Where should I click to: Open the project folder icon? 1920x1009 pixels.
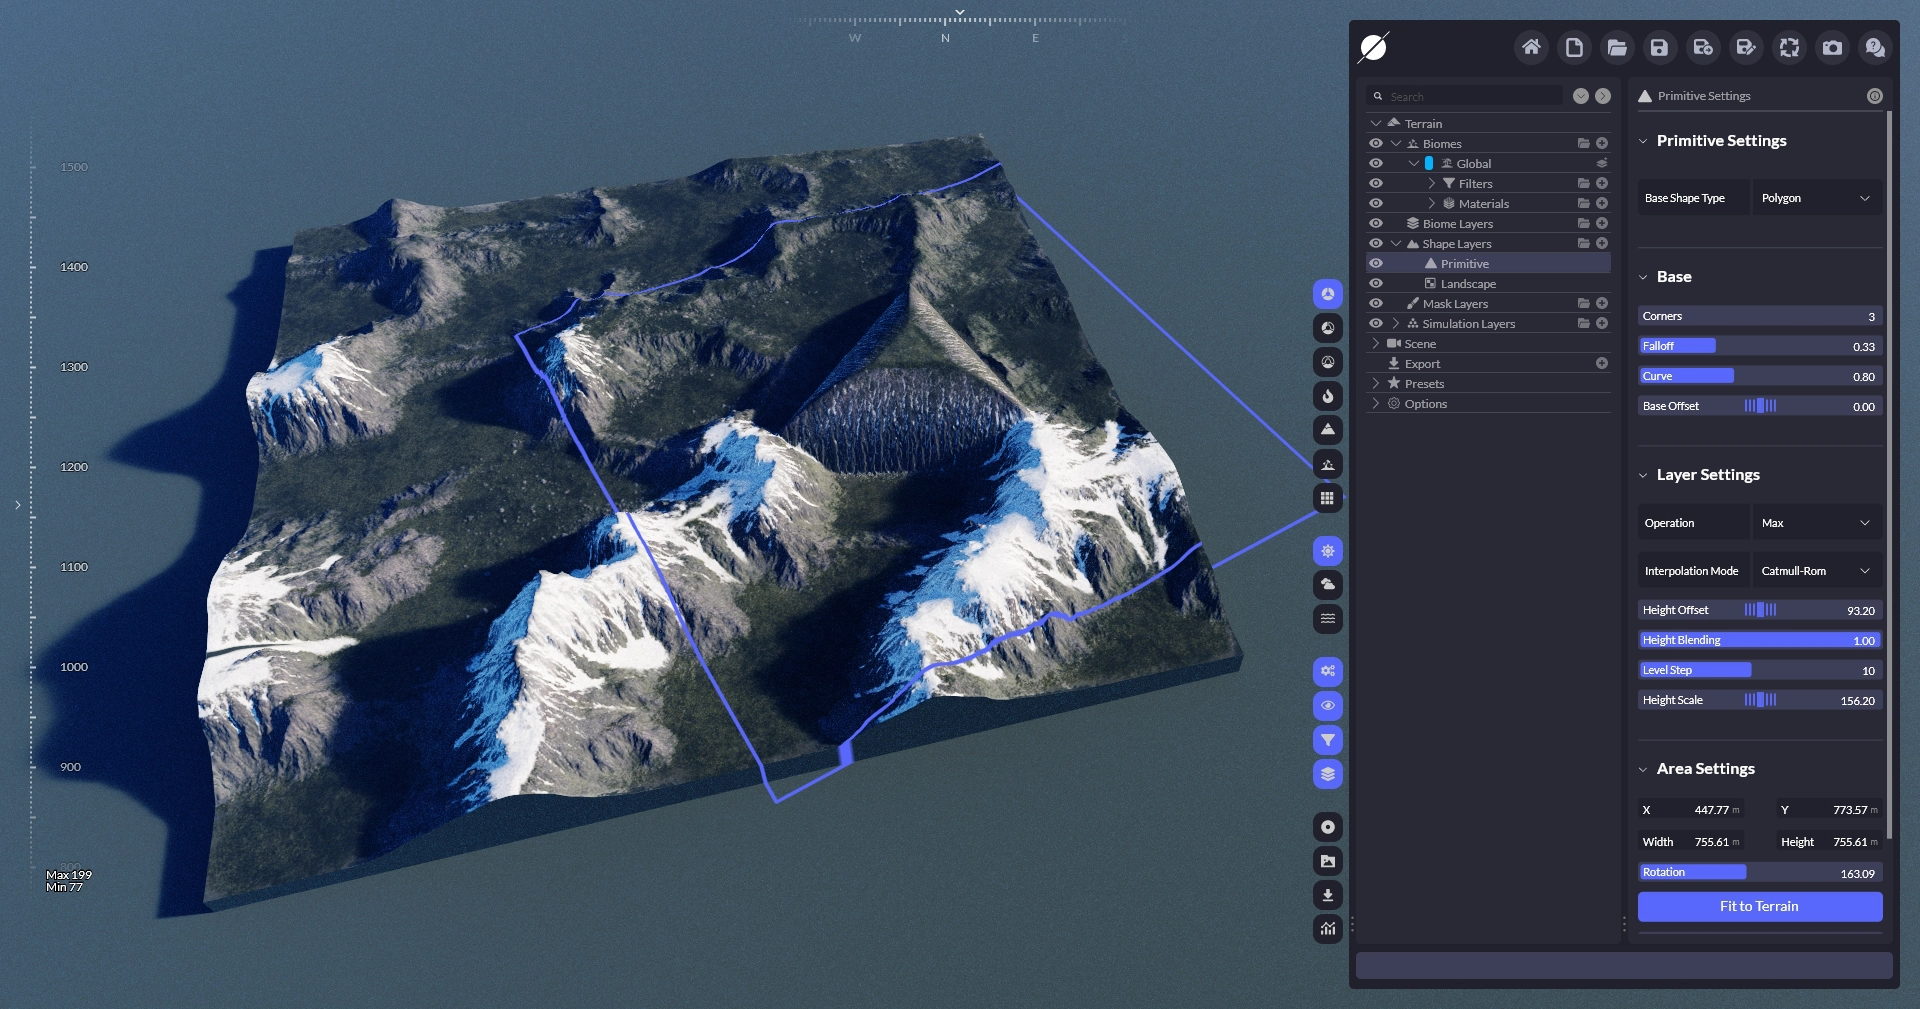pyautogui.click(x=1616, y=47)
